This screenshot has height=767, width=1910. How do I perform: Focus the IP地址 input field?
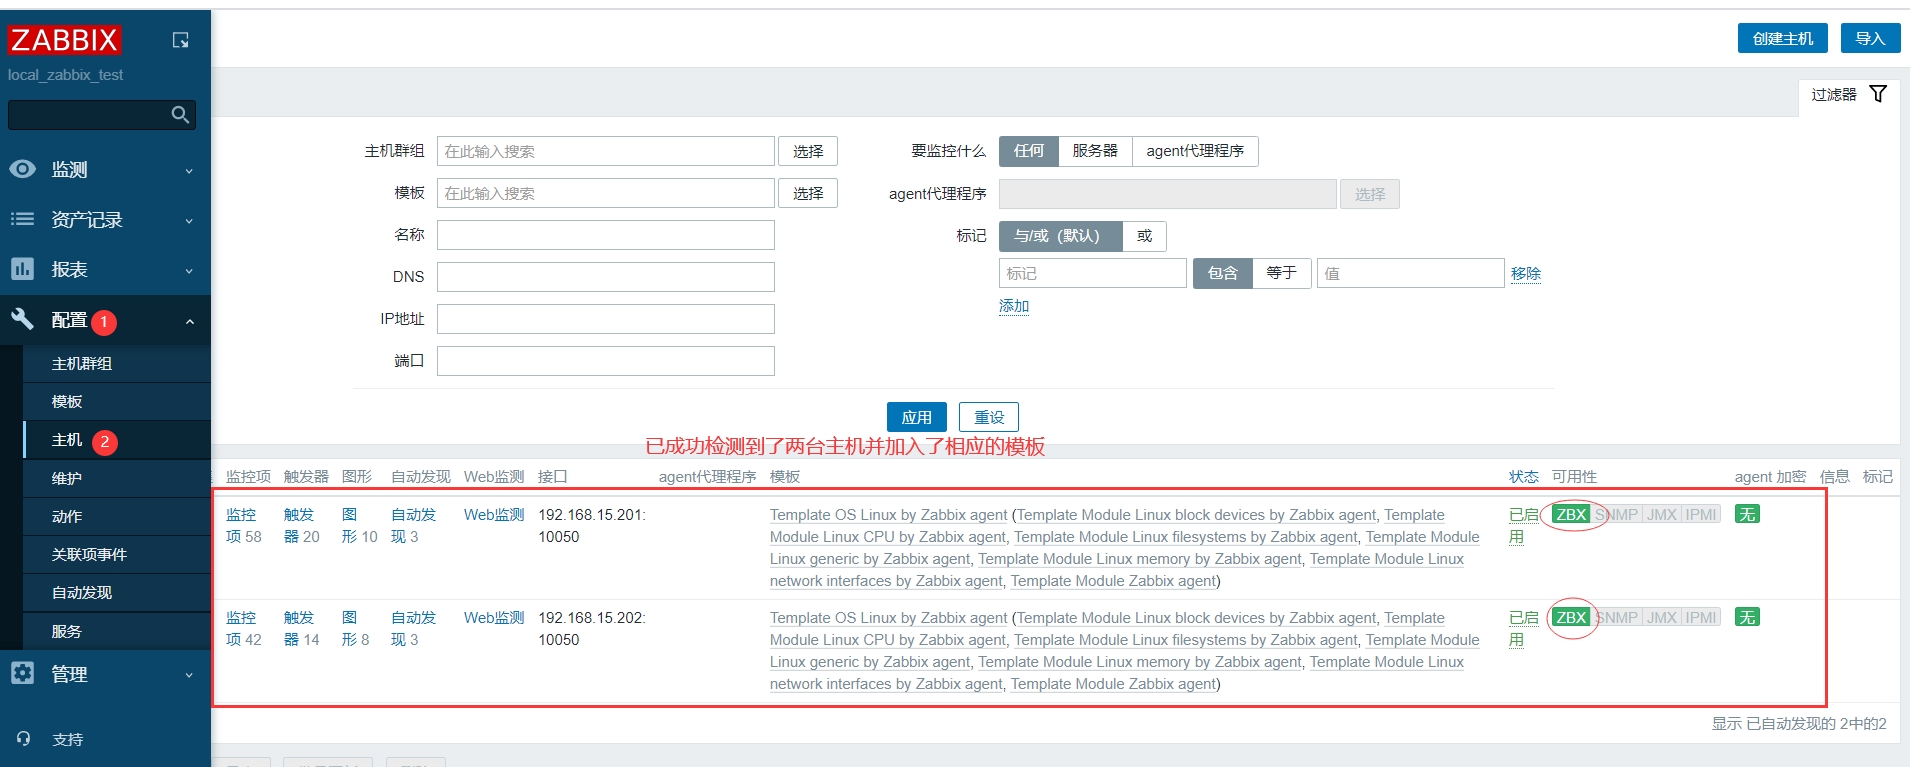pyautogui.click(x=606, y=319)
